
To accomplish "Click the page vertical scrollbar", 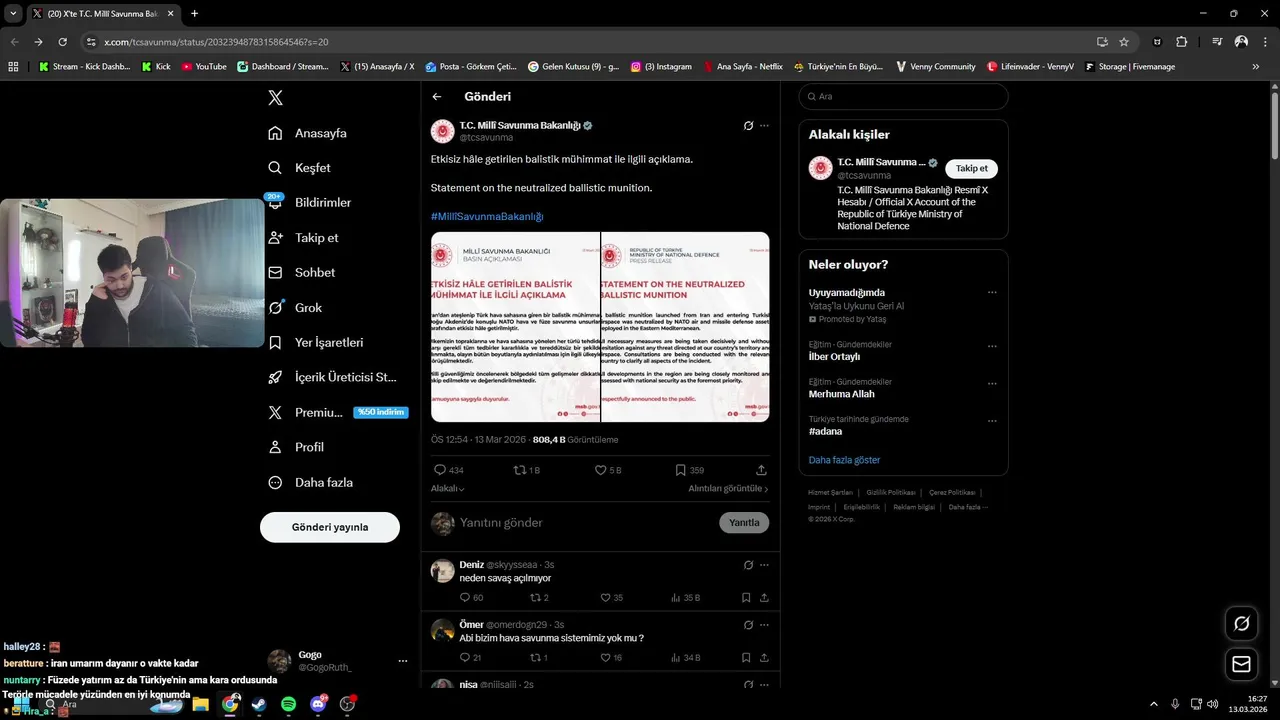I will coord(1275,125).
